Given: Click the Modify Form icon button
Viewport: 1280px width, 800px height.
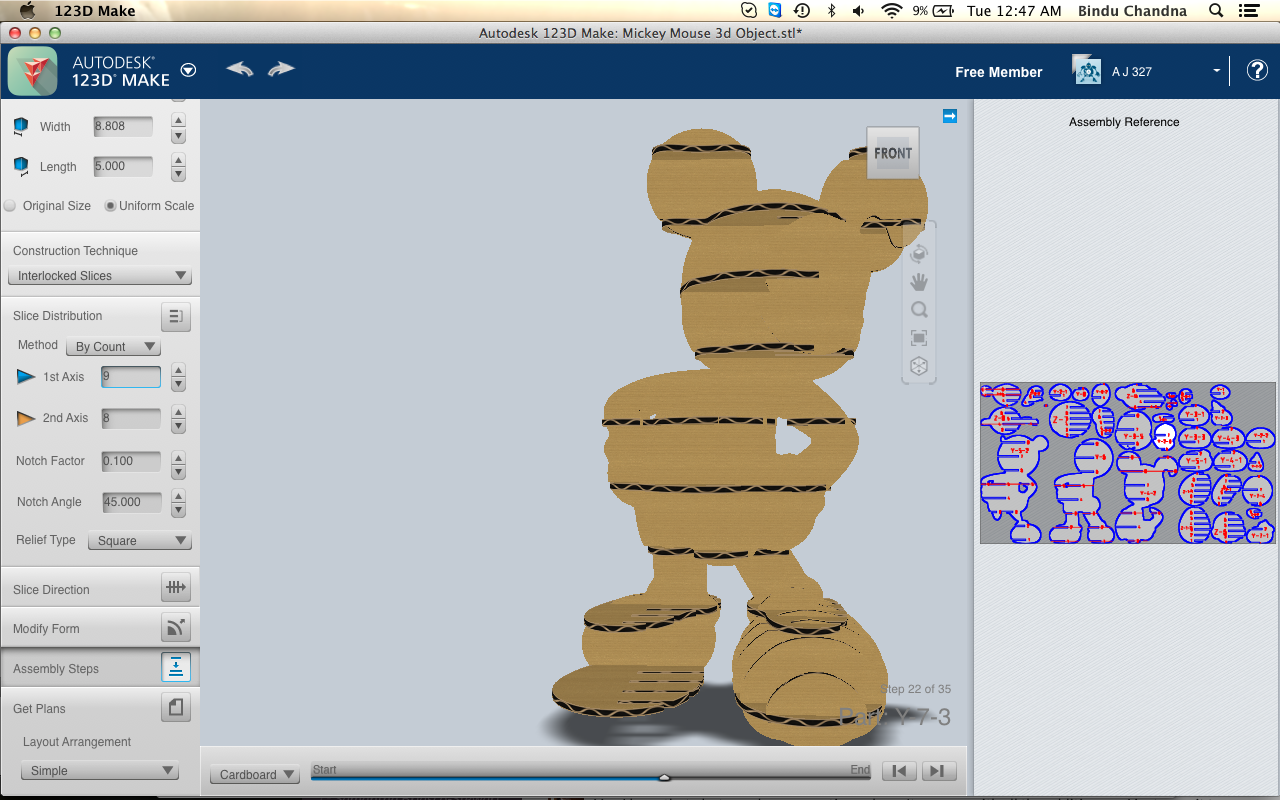Looking at the screenshot, I should tap(175, 628).
